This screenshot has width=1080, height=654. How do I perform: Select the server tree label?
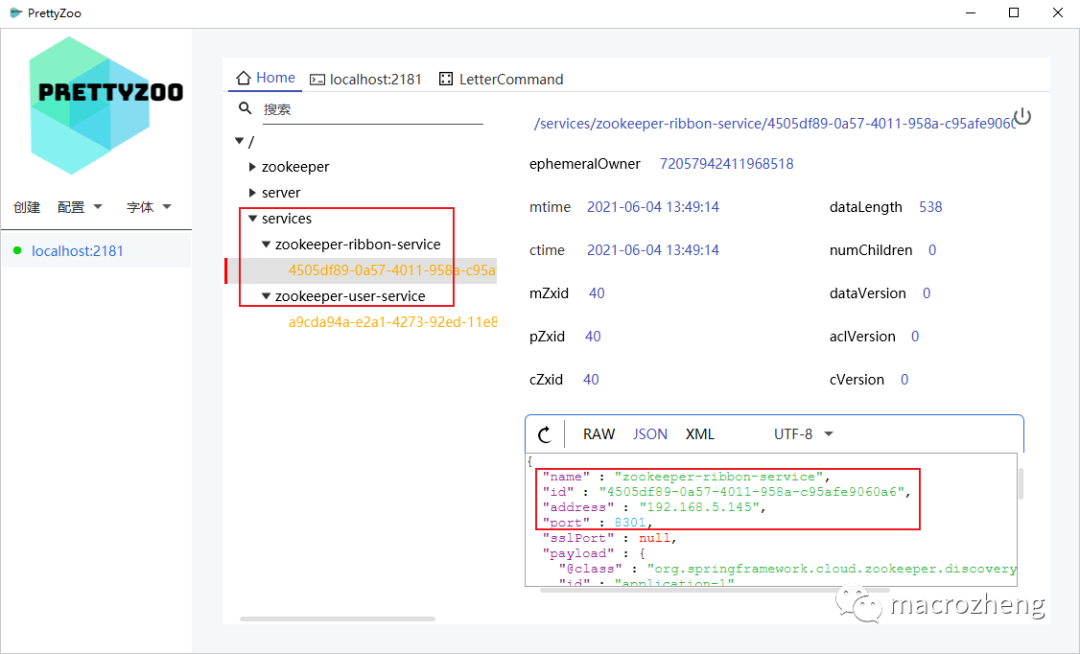(281, 193)
